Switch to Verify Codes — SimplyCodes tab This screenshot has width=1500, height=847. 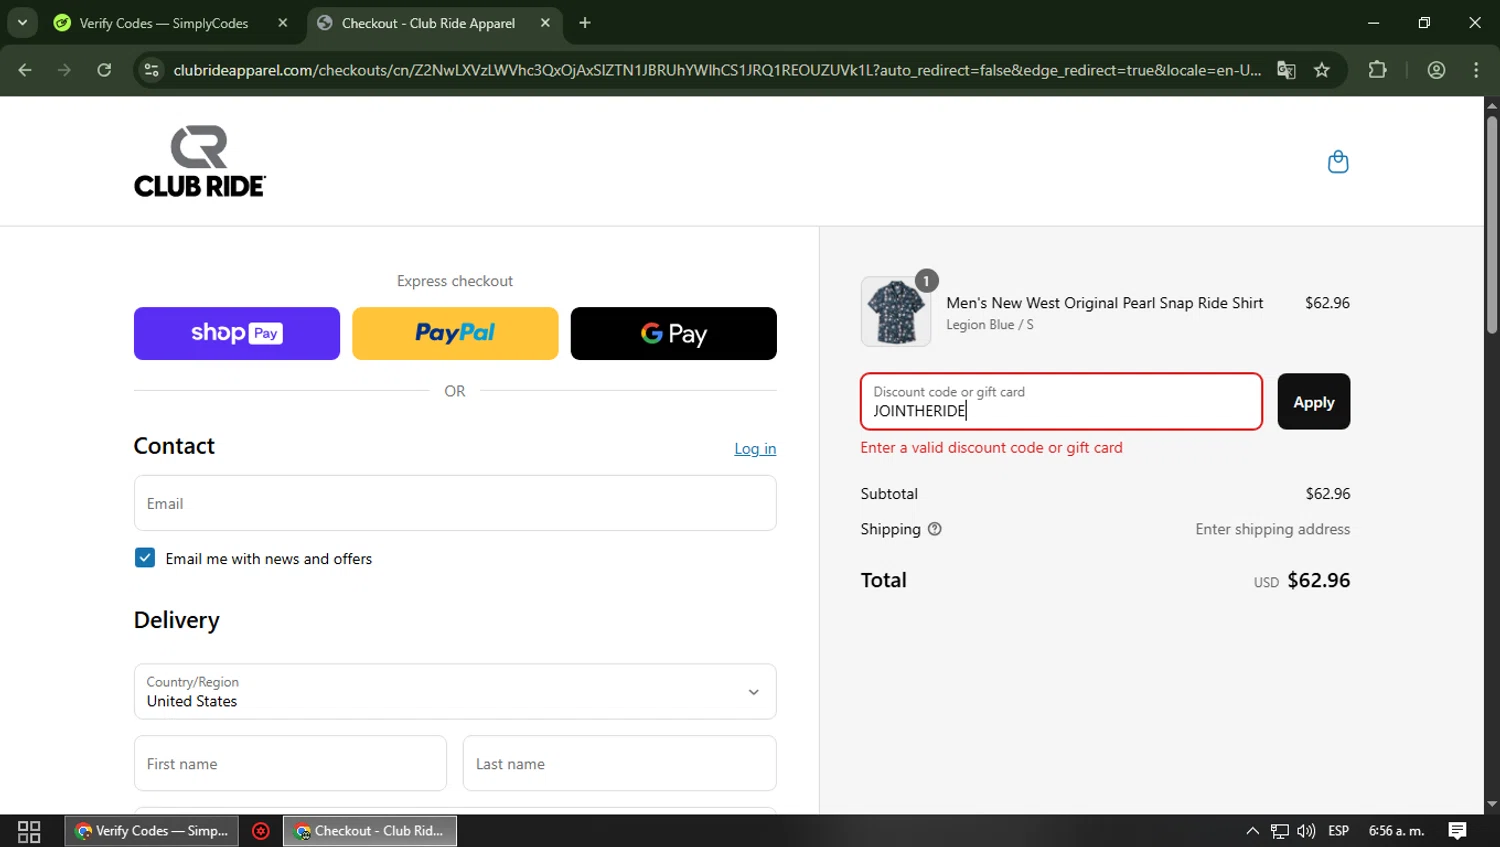163,23
